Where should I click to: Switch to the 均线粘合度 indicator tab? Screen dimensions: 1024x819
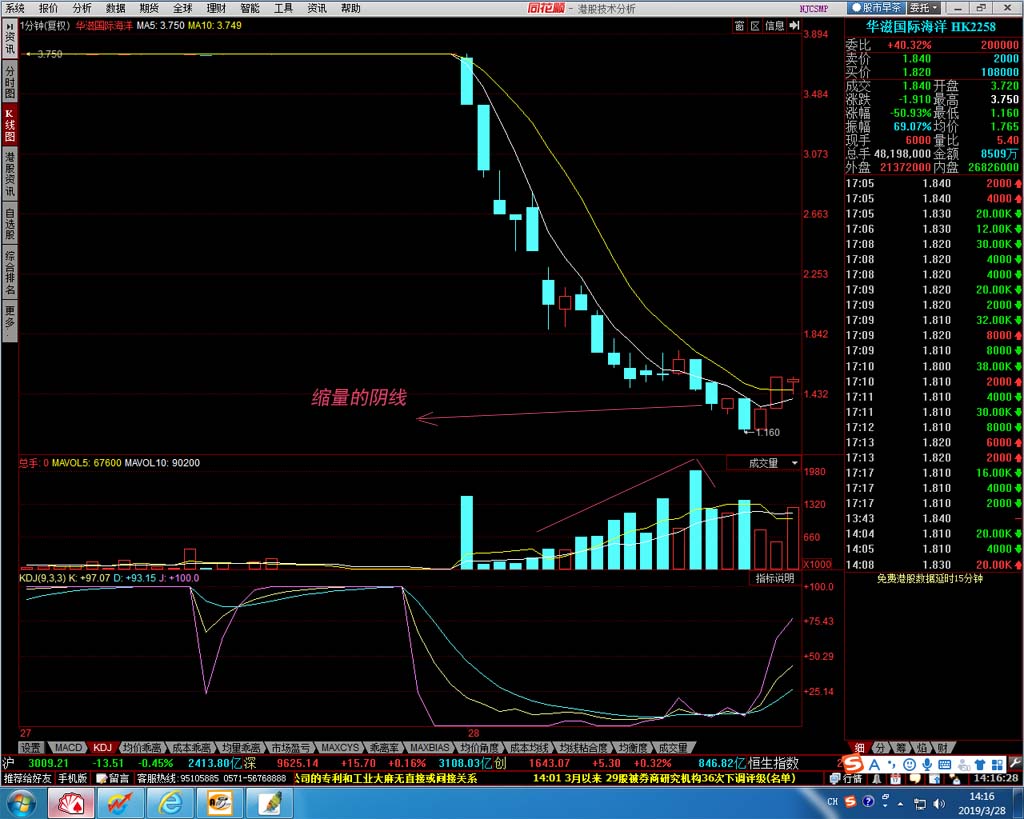pyautogui.click(x=583, y=747)
